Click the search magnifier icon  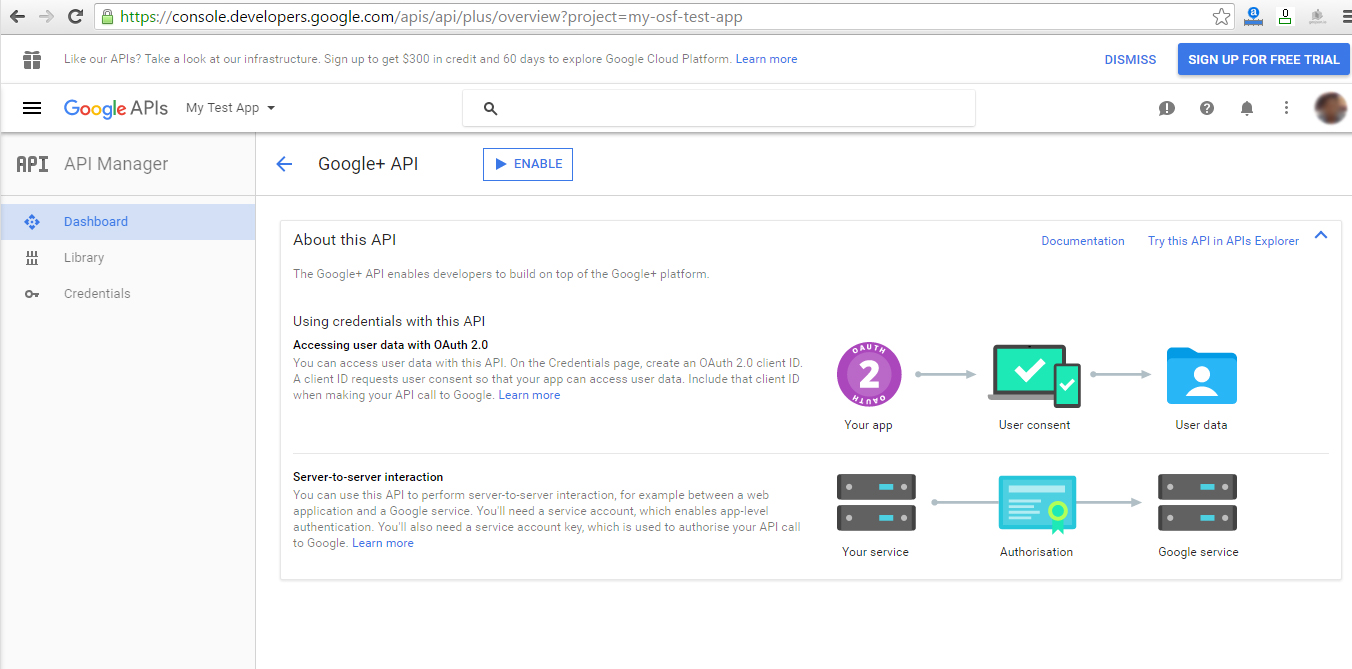490,109
